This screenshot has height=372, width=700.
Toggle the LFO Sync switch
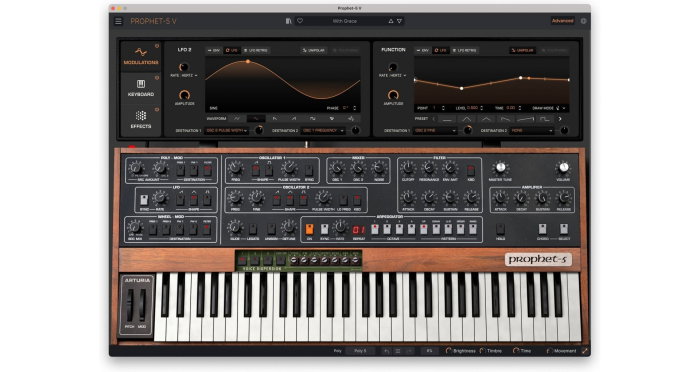(144, 199)
